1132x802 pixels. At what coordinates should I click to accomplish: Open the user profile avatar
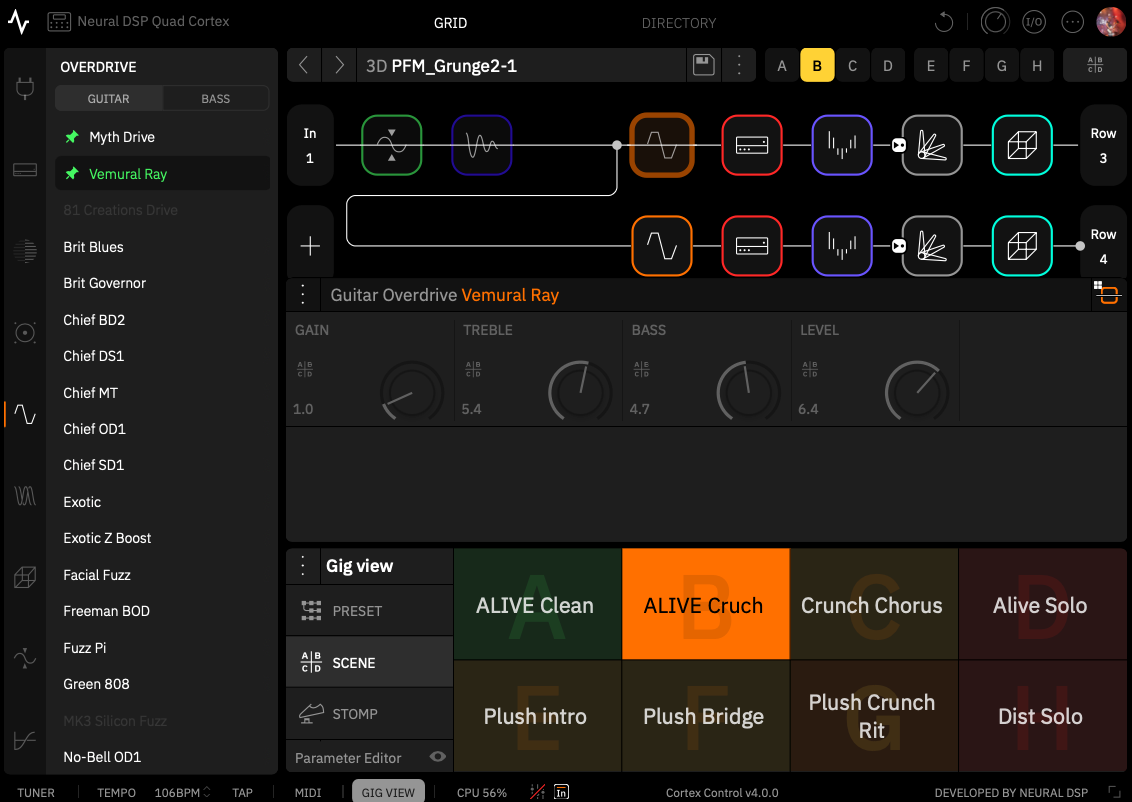tap(1110, 22)
